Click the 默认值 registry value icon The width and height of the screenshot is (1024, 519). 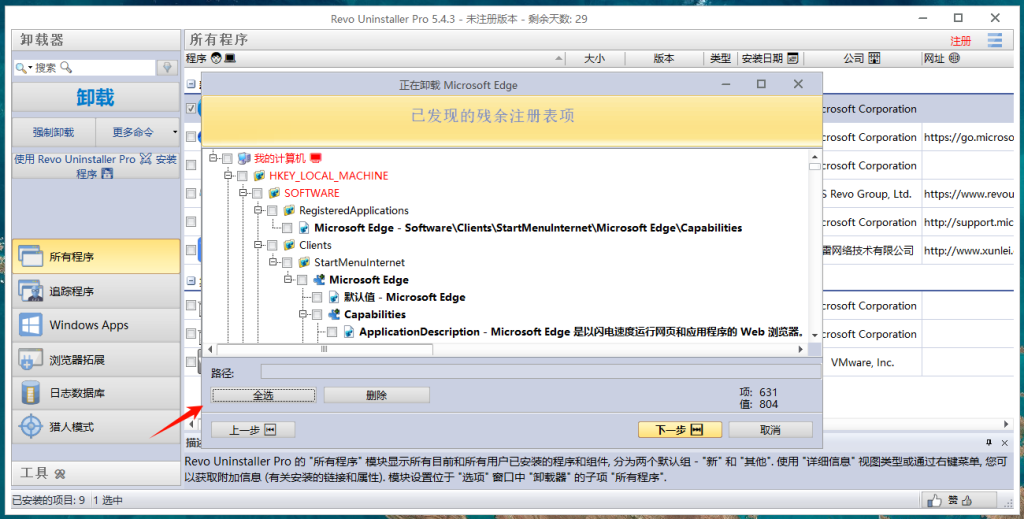[334, 298]
